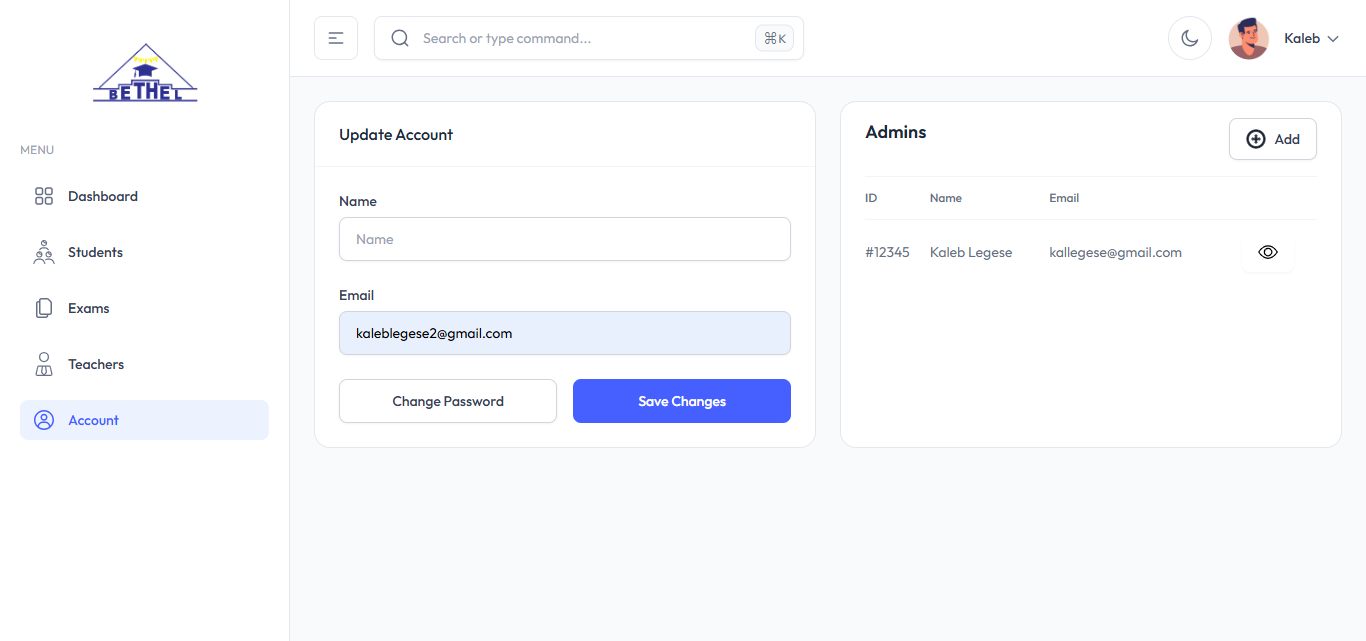Expand the Kaleb user dropdown chevron
The width and height of the screenshot is (1366, 641).
click(1333, 39)
